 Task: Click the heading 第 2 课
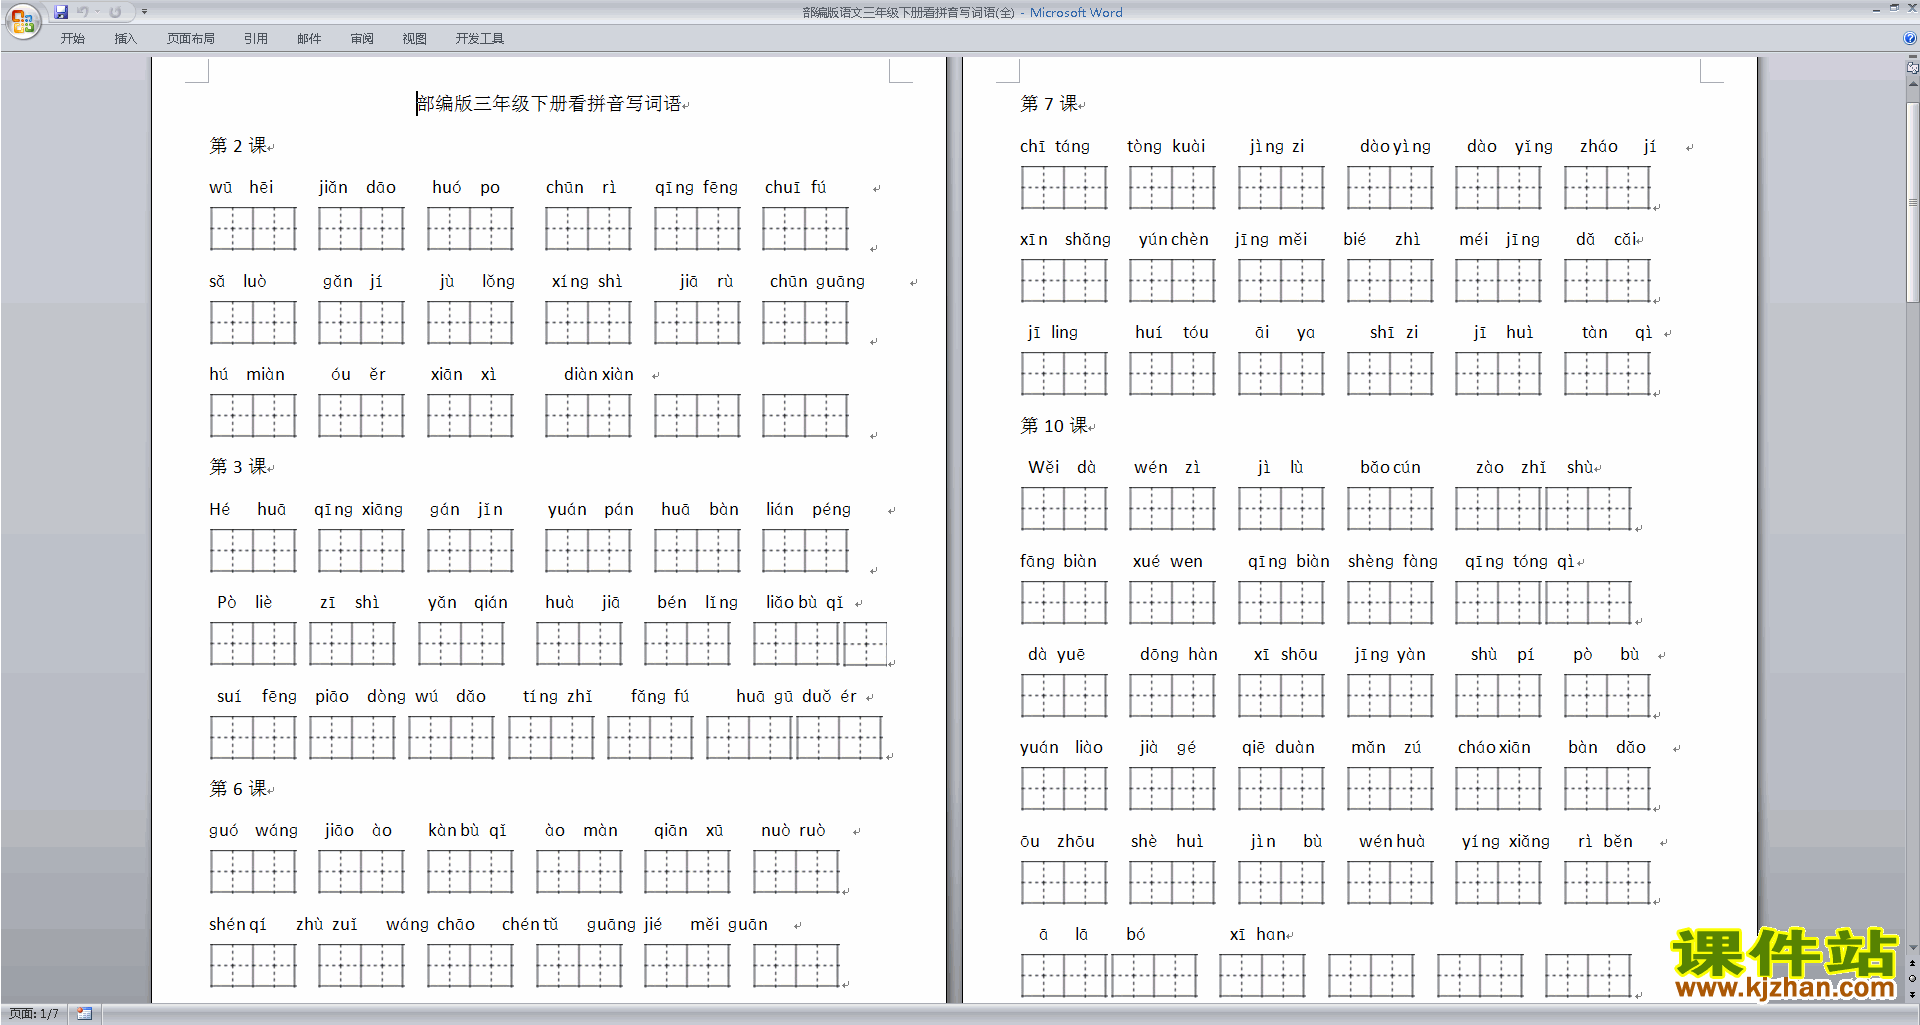pos(238,146)
